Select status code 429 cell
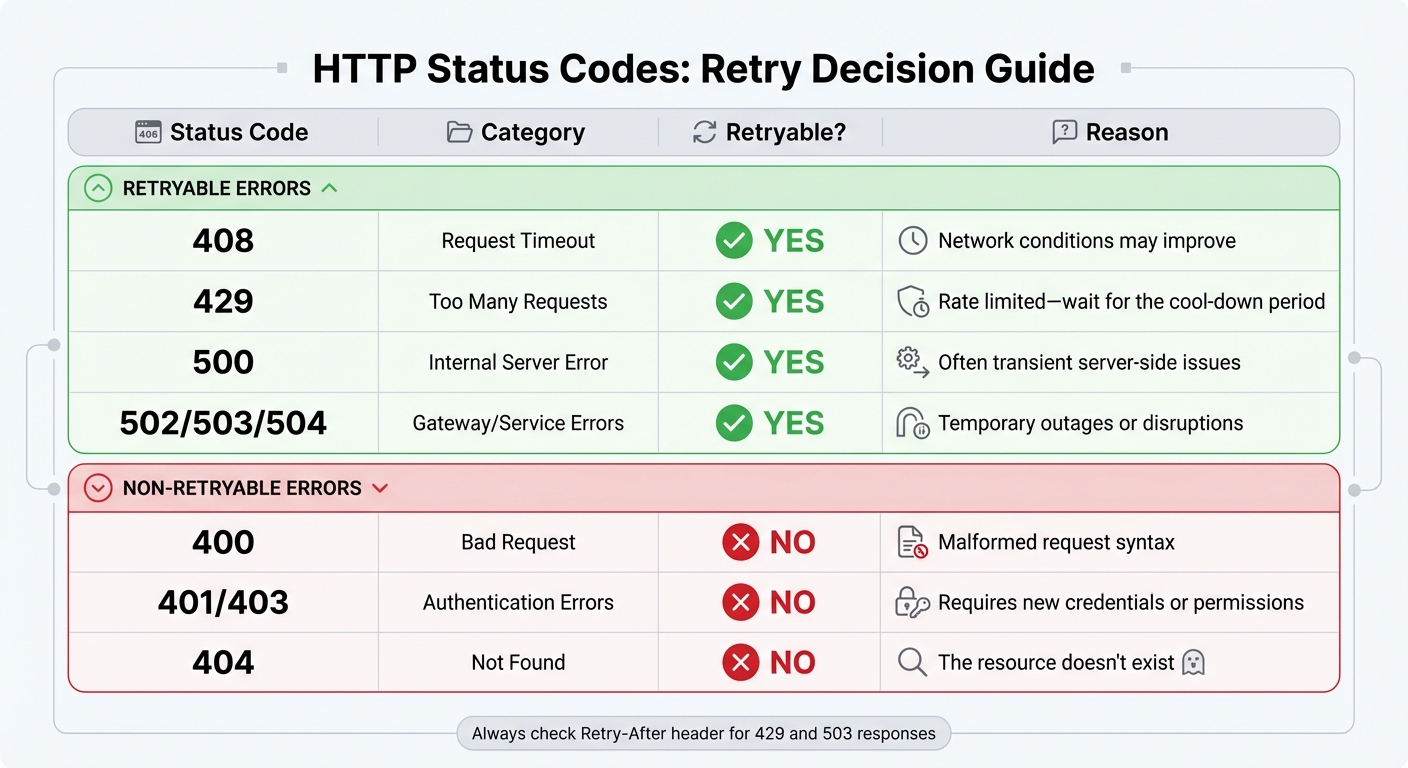 point(223,302)
